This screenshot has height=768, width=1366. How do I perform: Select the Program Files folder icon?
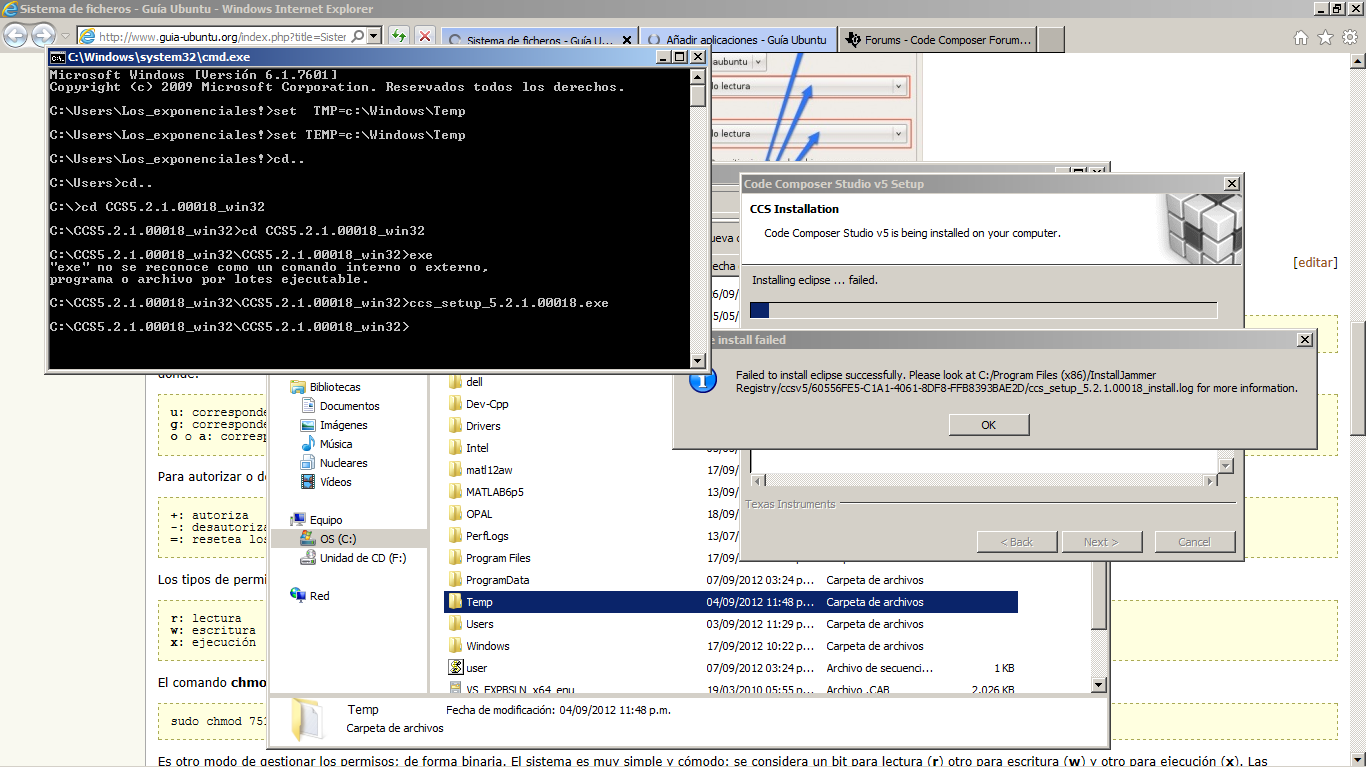[455, 558]
